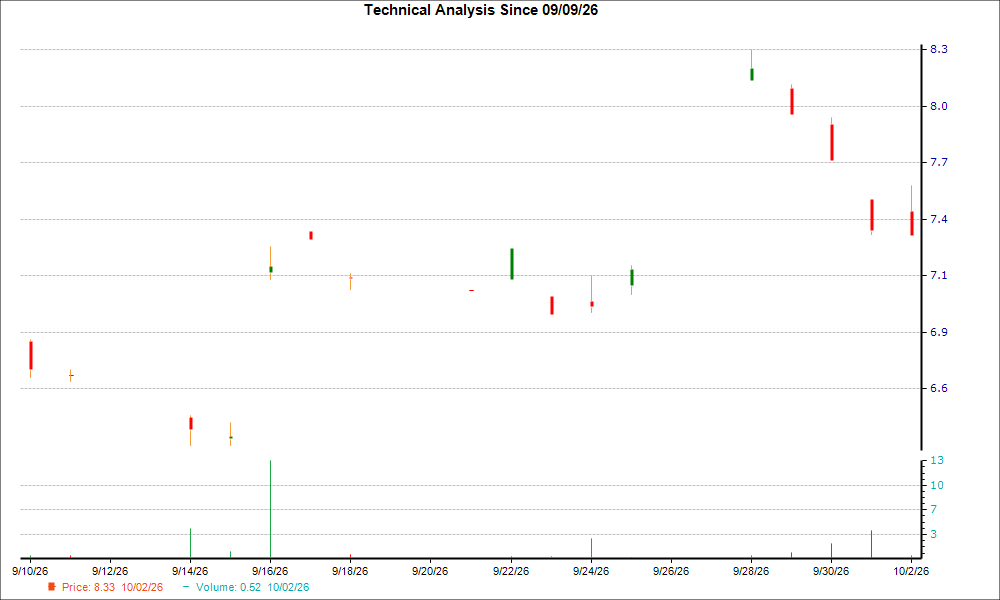Click the 9/14/26 date label
This screenshot has width=1000, height=600.
(x=190, y=571)
